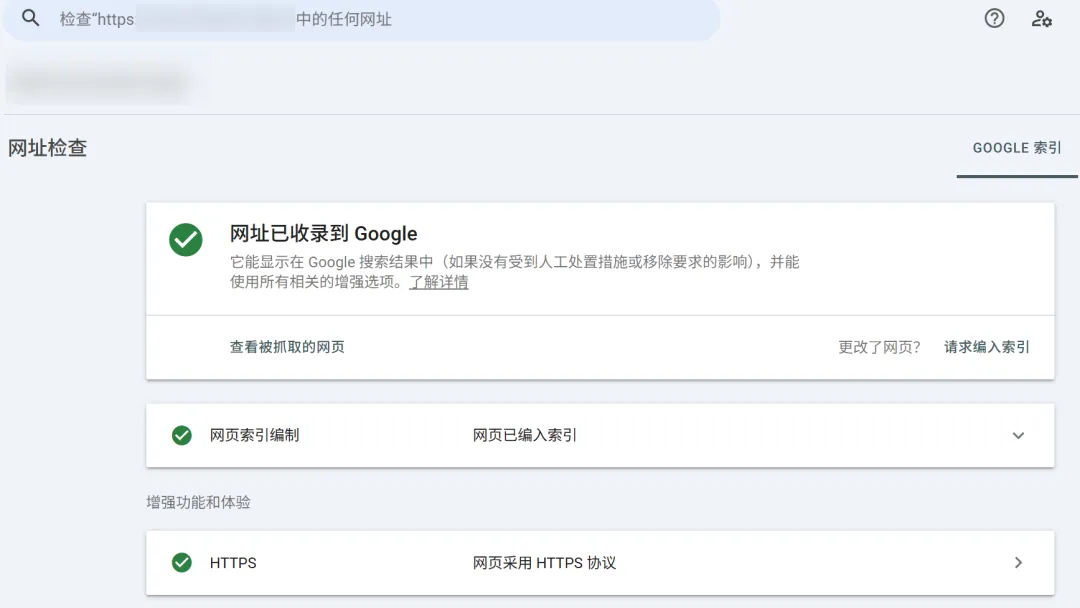Screen dimensions: 1080x608
Task: Click the green check icon beside 网页索引编制
Action: point(182,435)
